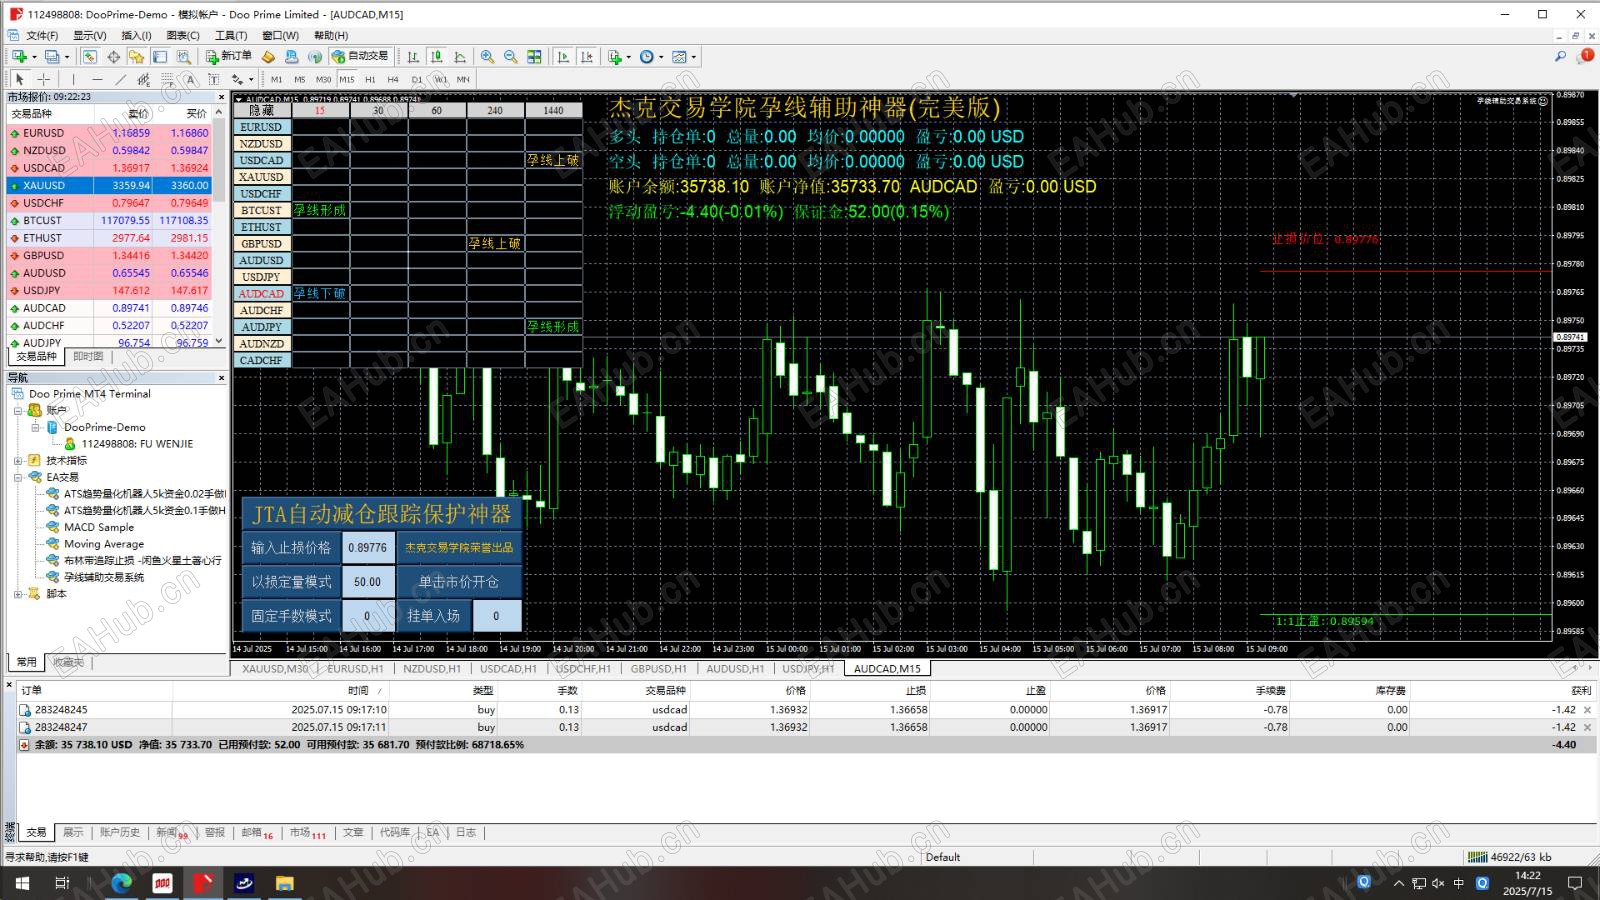Toggle chart auto-scroll icon
The height and width of the screenshot is (900, 1600).
click(563, 57)
